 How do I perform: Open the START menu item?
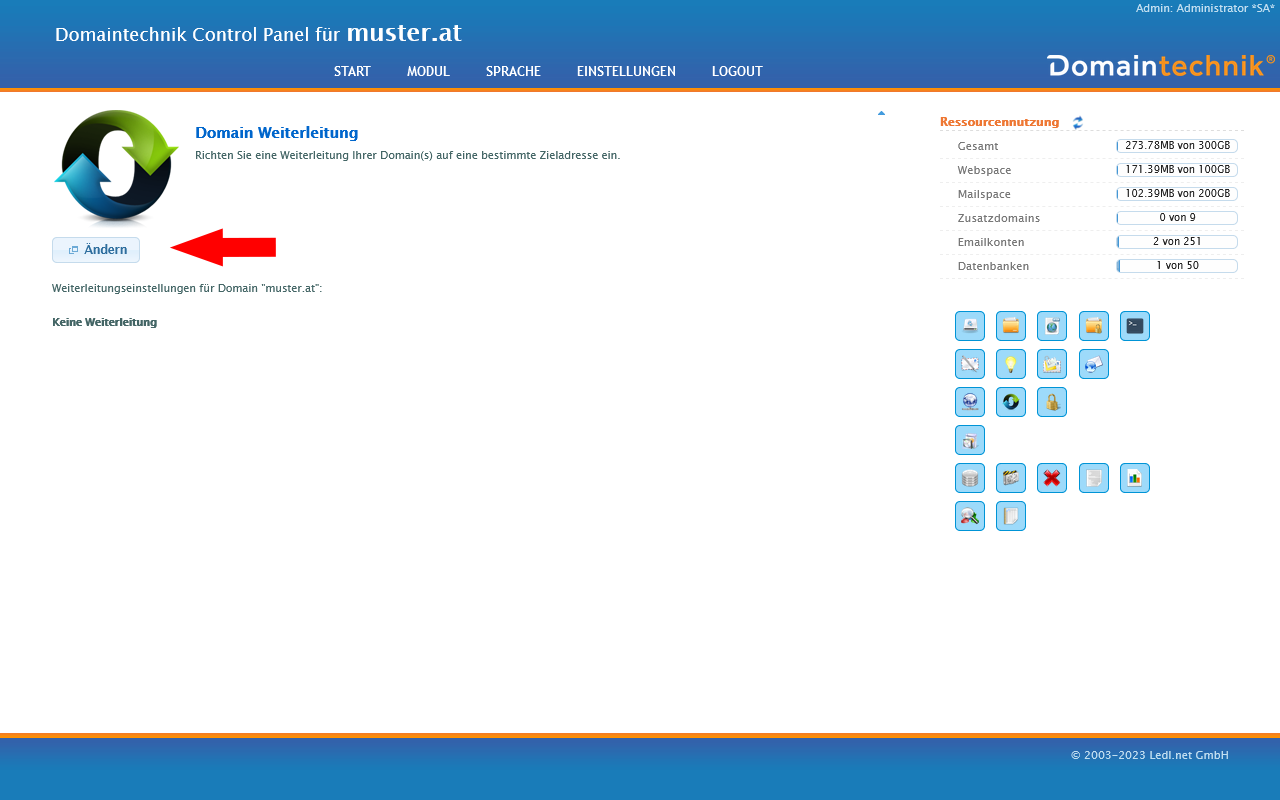pyautogui.click(x=352, y=71)
